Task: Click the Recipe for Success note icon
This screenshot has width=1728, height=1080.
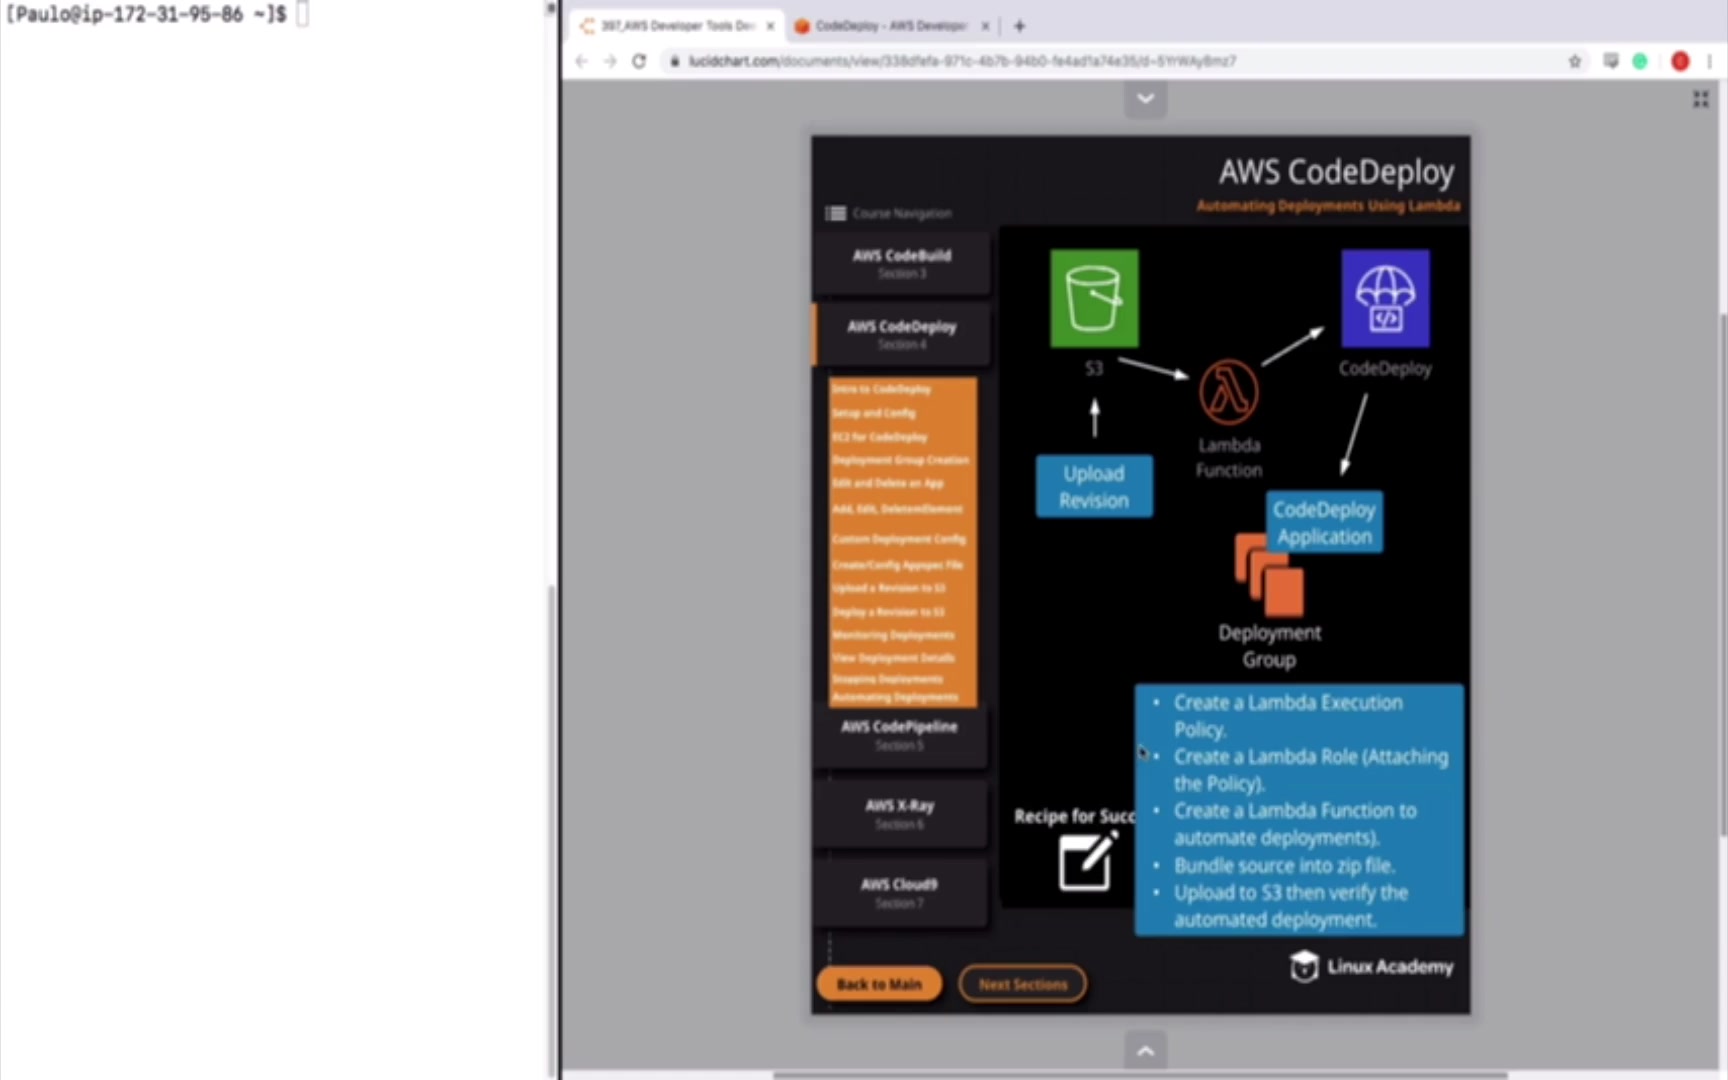Action: click(x=1087, y=862)
